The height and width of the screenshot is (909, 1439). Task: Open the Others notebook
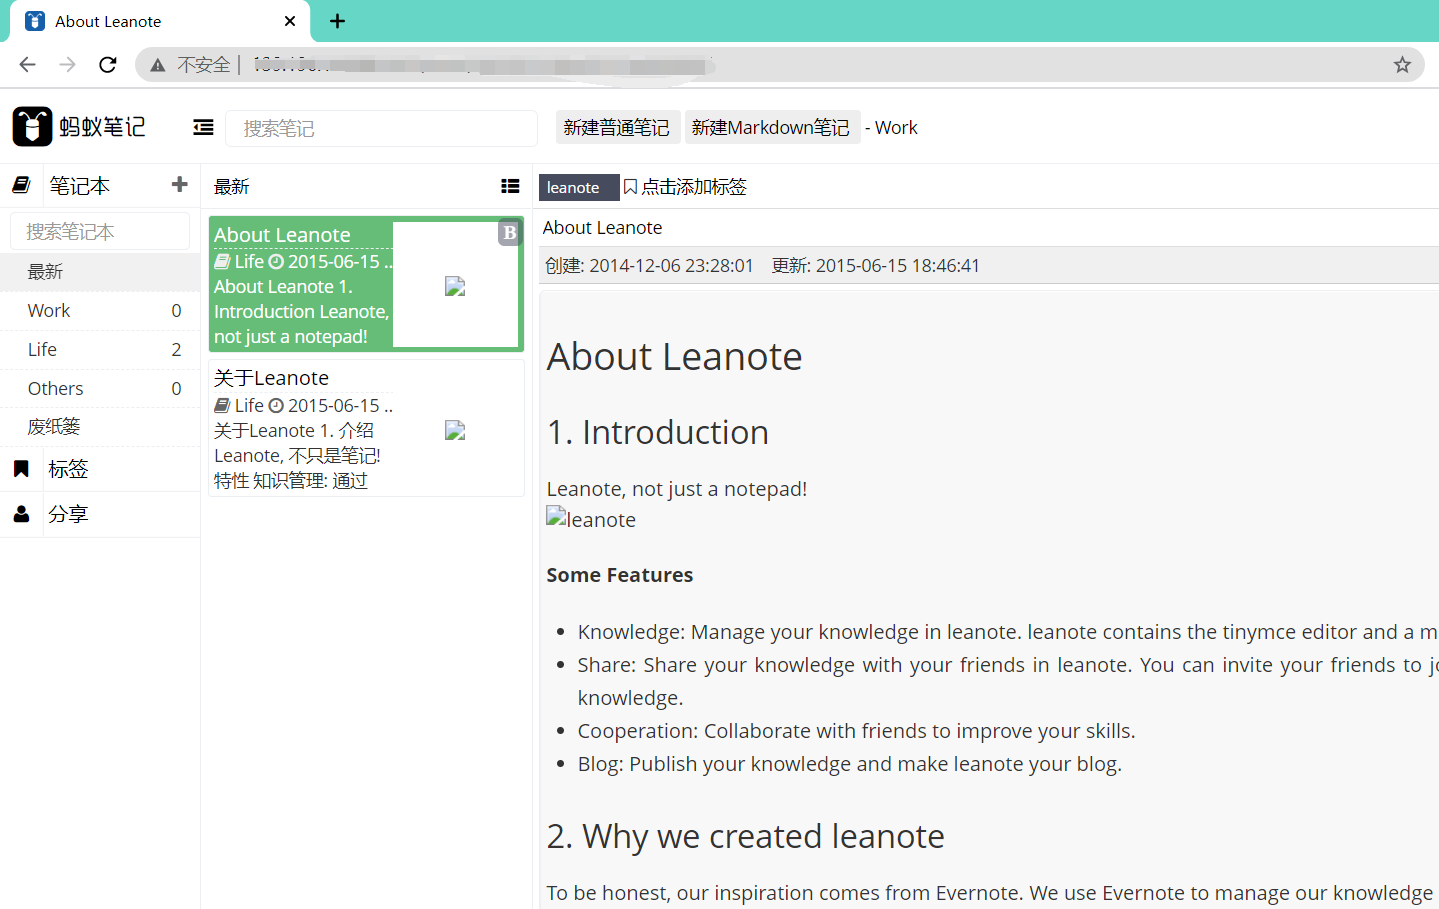click(100, 388)
